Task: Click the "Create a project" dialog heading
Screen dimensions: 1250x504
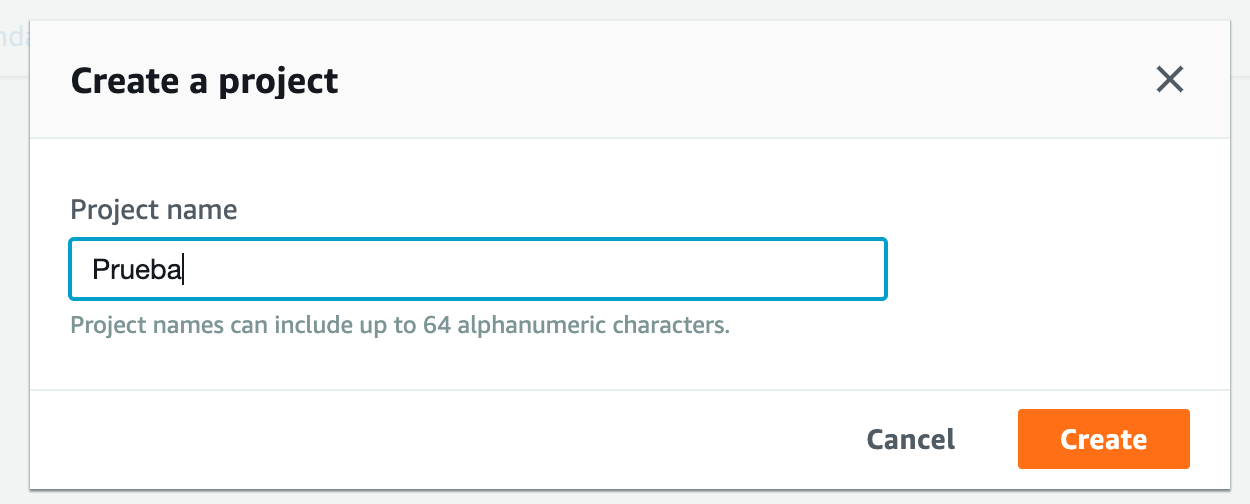Action: (204, 80)
